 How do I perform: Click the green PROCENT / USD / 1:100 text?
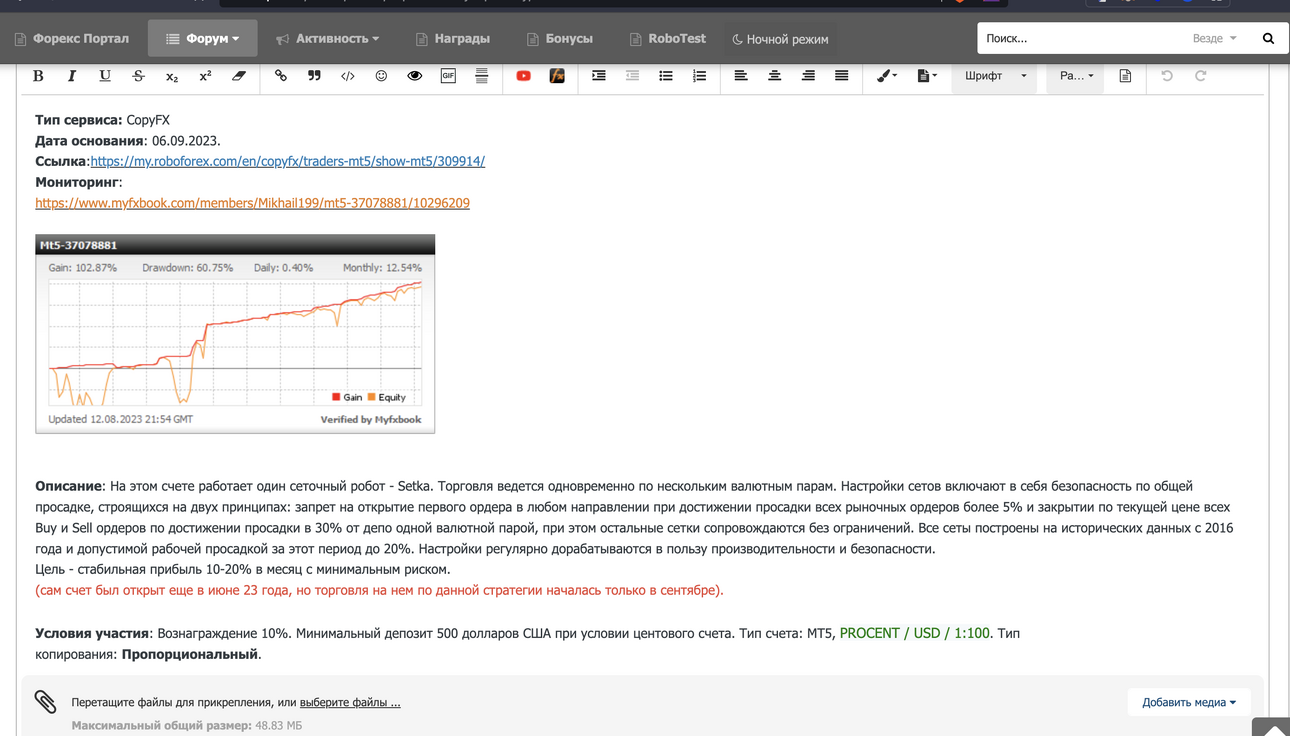[914, 633]
